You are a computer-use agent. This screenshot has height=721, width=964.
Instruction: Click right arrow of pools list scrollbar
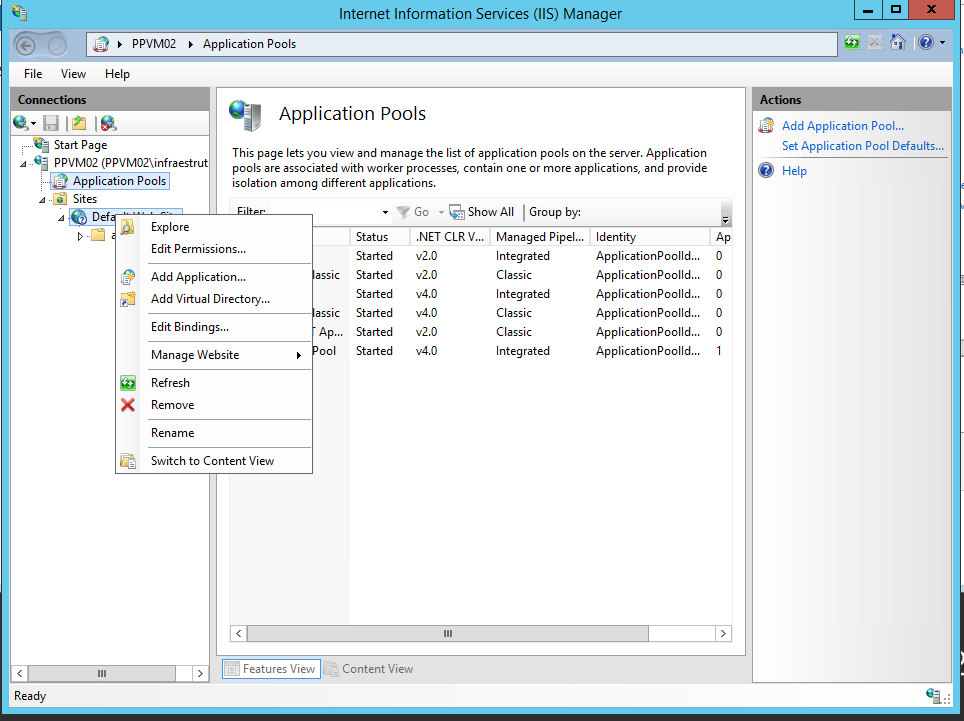[724, 634]
